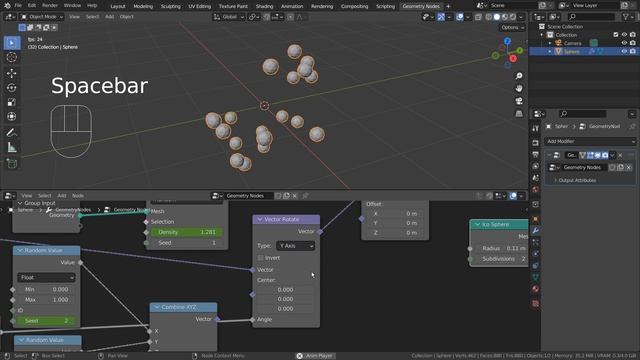The width and height of the screenshot is (640, 360).
Task: Select the Move tool
Action: click(12, 73)
